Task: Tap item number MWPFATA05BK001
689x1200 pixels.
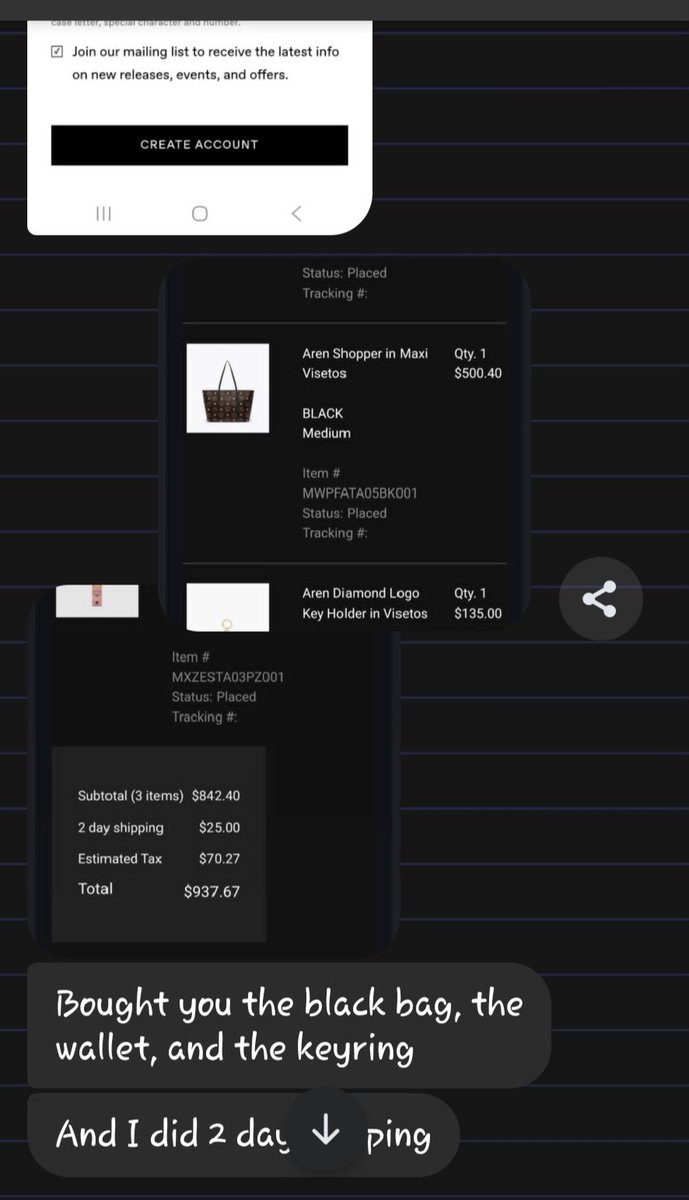Action: click(x=360, y=493)
